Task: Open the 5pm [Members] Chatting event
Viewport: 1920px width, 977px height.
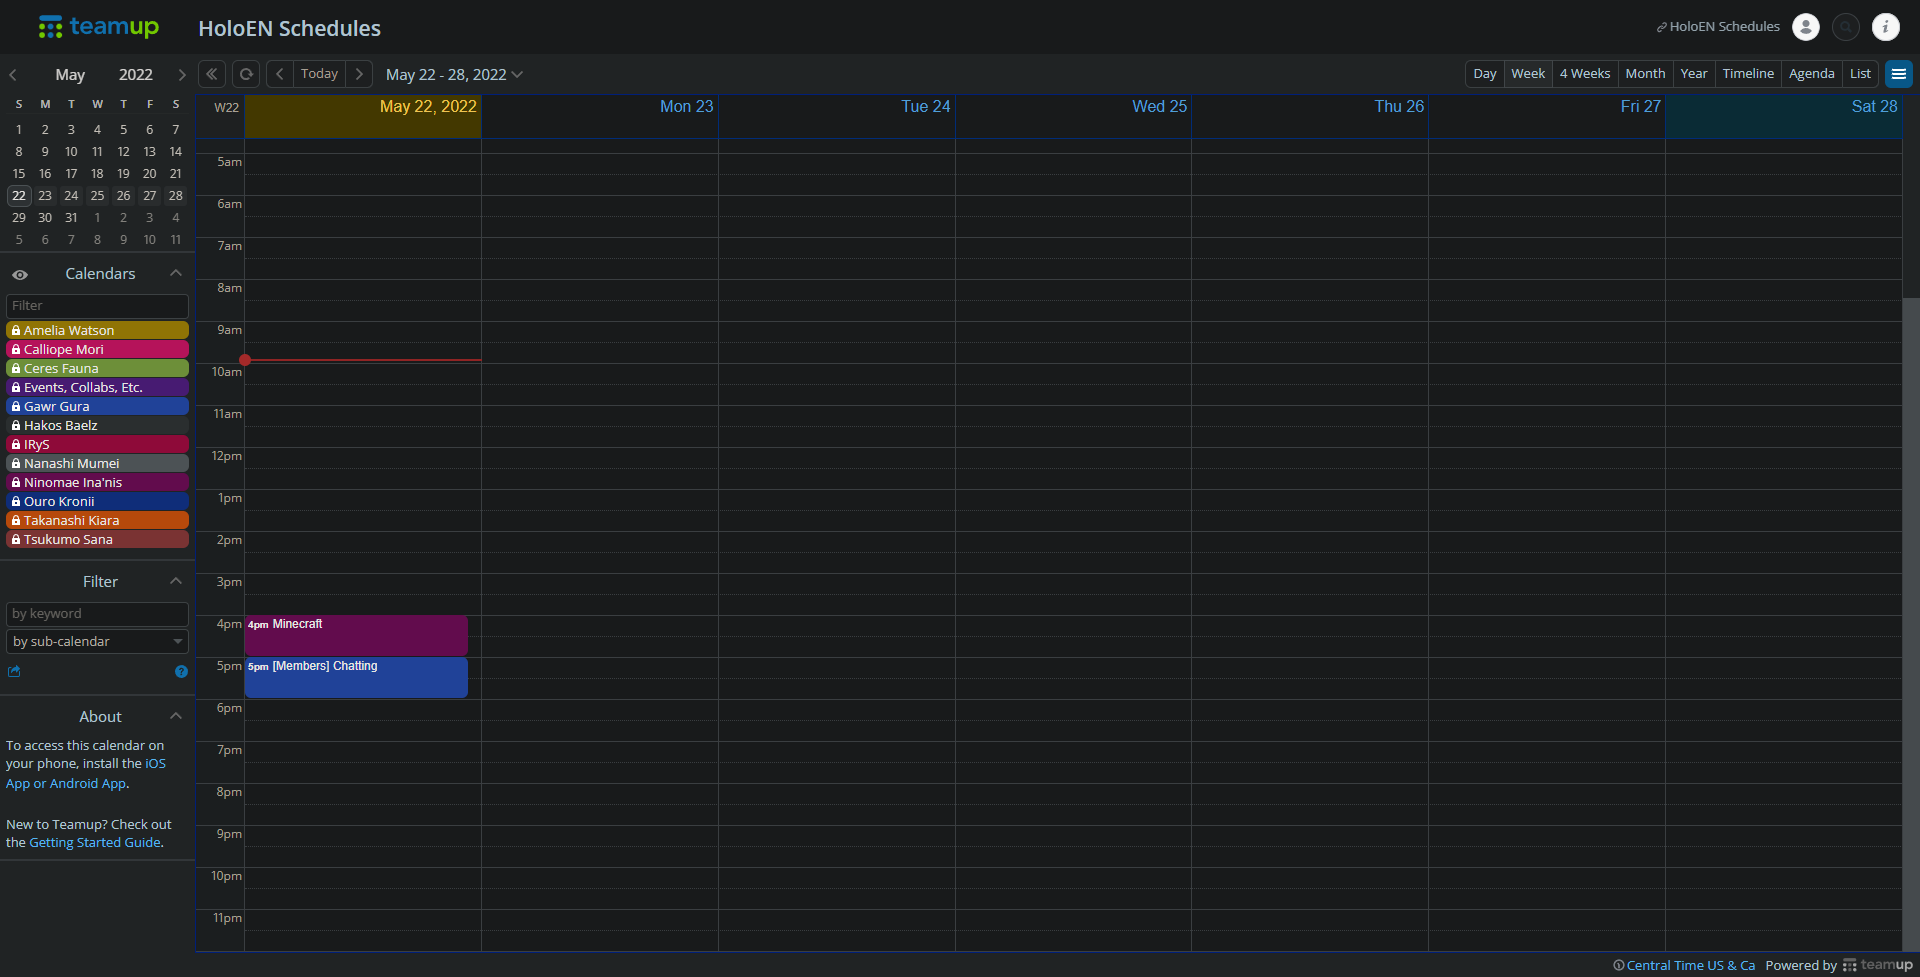Action: click(x=356, y=678)
